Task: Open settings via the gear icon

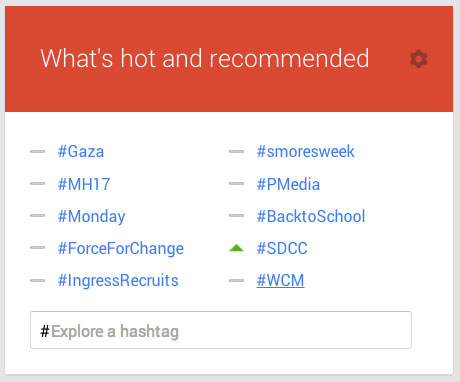Action: click(418, 59)
